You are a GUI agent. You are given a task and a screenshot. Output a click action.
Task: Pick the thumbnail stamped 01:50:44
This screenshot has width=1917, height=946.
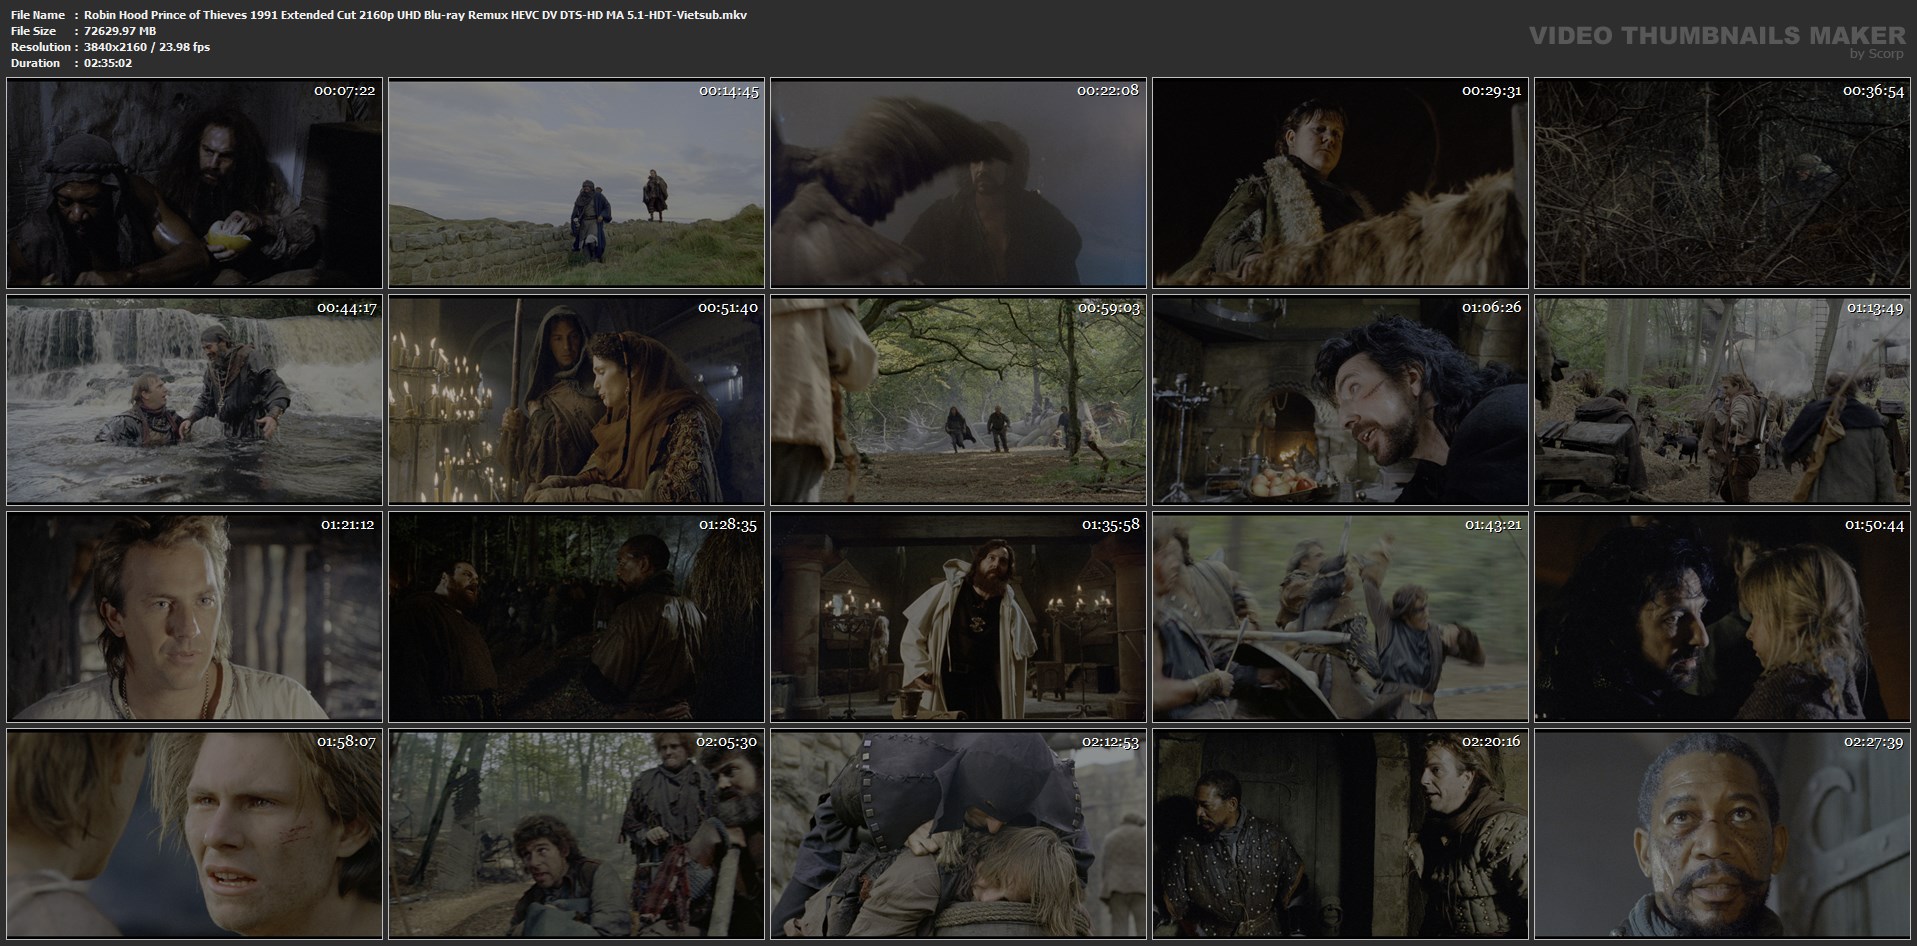1722,617
